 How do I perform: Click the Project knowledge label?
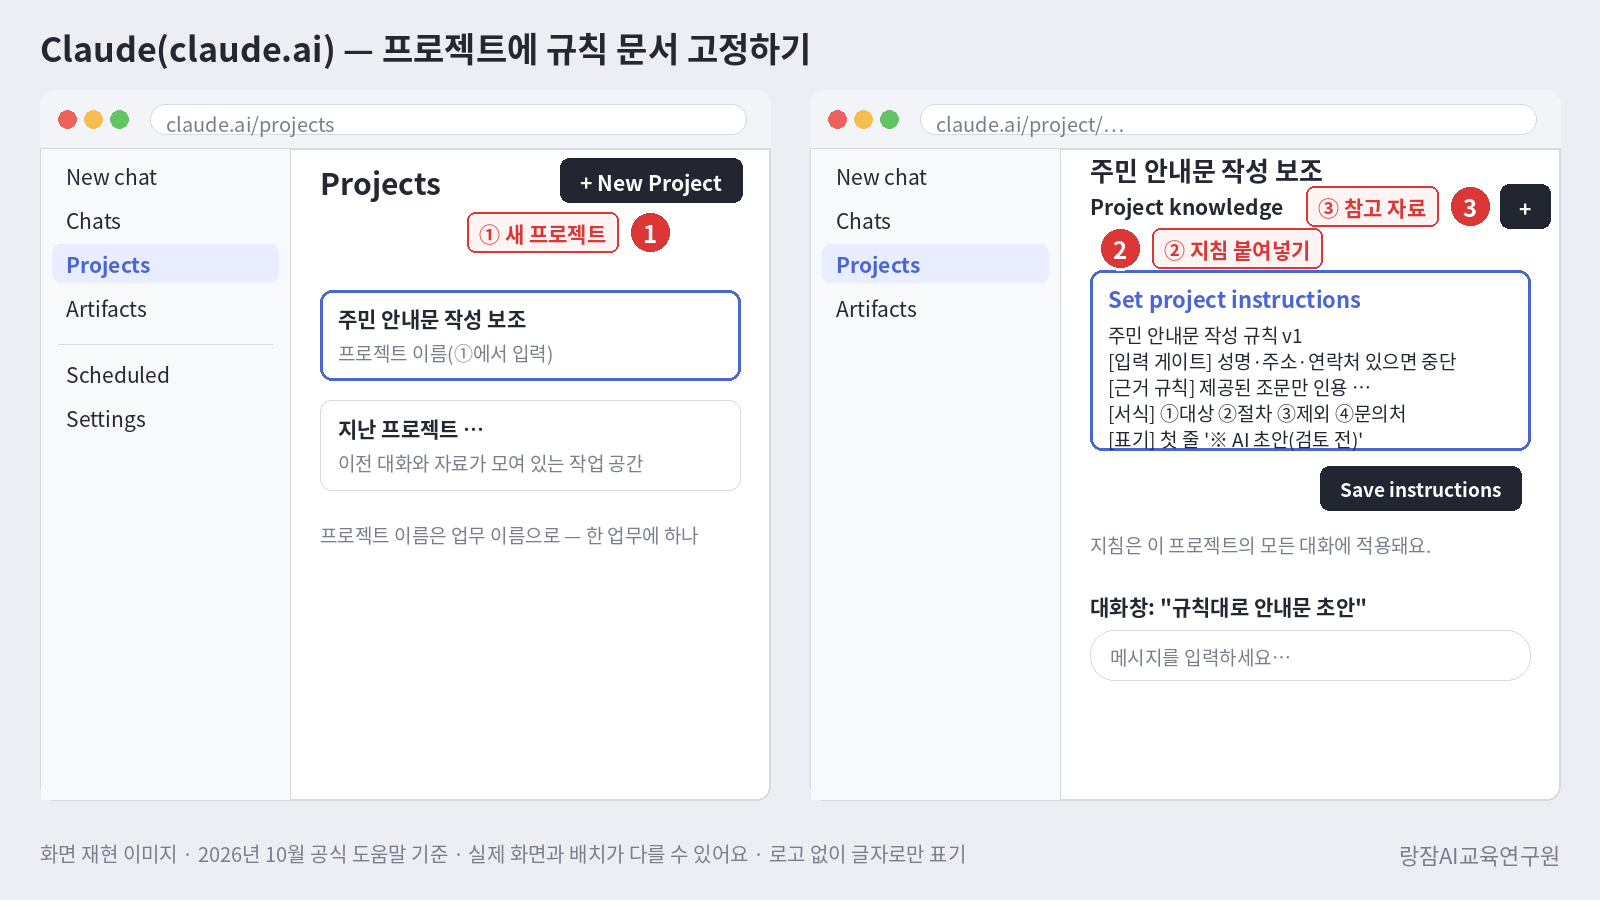point(1186,207)
